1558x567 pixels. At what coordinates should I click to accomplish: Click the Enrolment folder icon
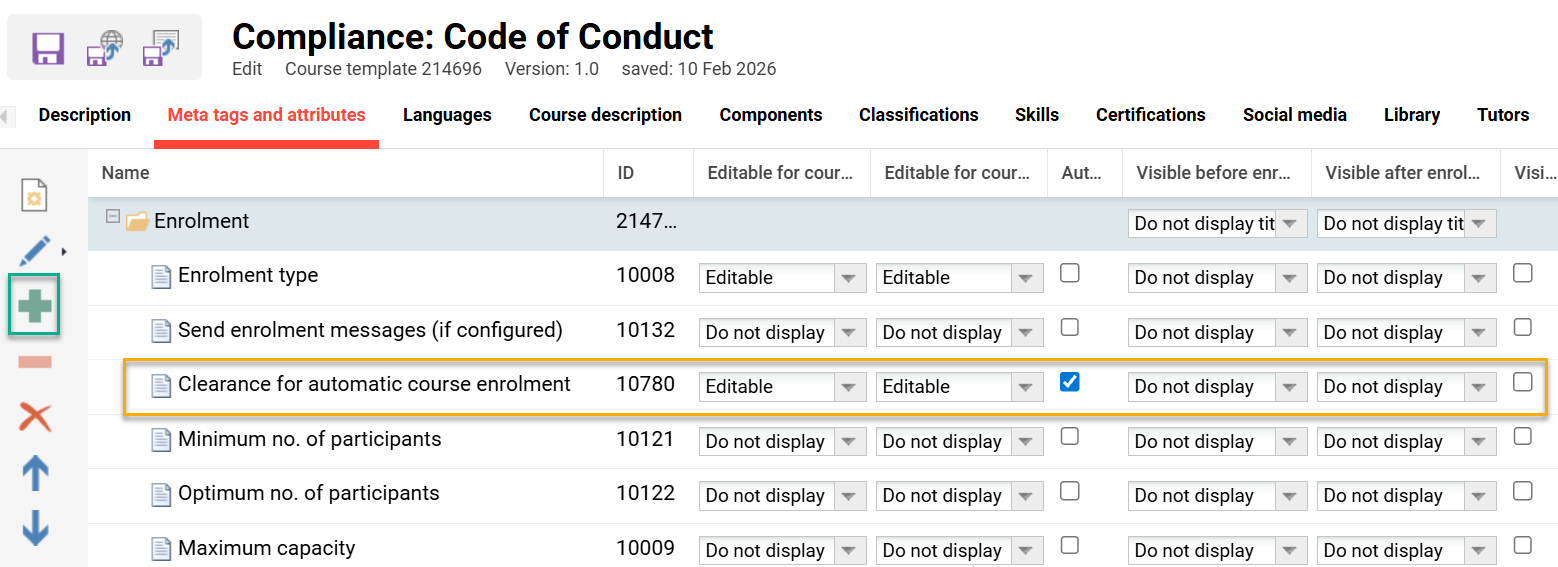click(x=137, y=222)
